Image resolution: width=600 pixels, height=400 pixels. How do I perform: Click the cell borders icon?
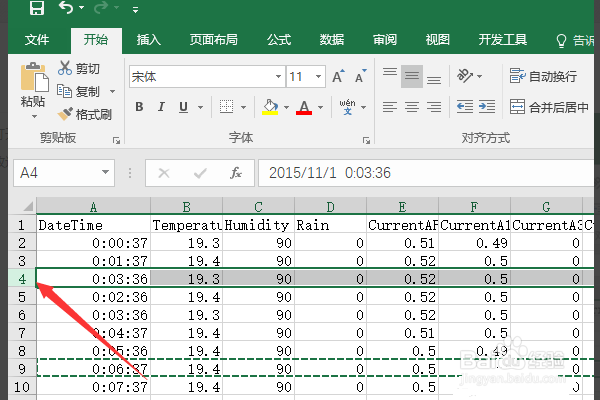pyautogui.click(x=226, y=107)
